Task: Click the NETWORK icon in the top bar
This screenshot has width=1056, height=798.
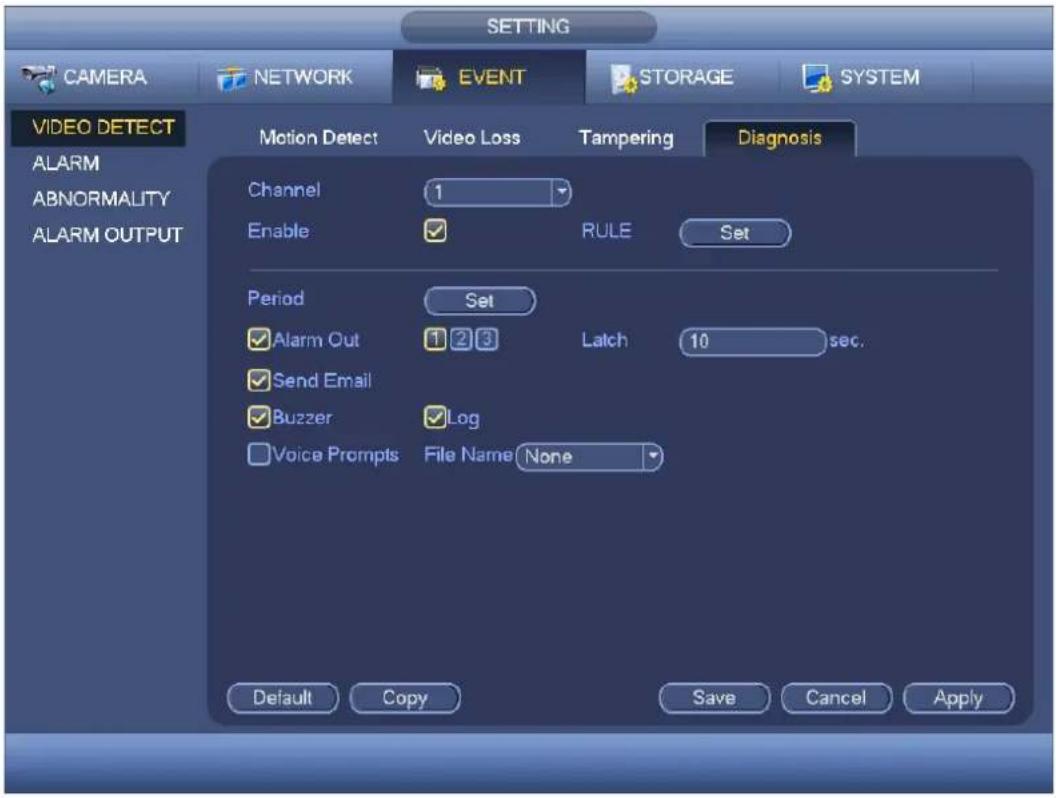Action: pyautogui.click(x=231, y=78)
